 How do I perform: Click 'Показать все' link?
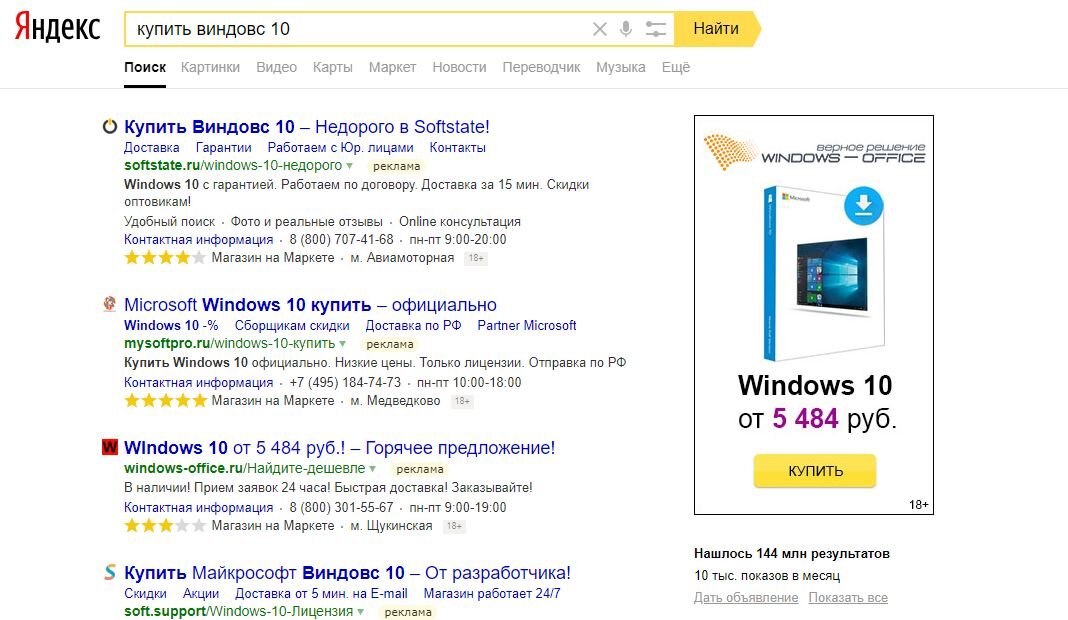click(848, 597)
